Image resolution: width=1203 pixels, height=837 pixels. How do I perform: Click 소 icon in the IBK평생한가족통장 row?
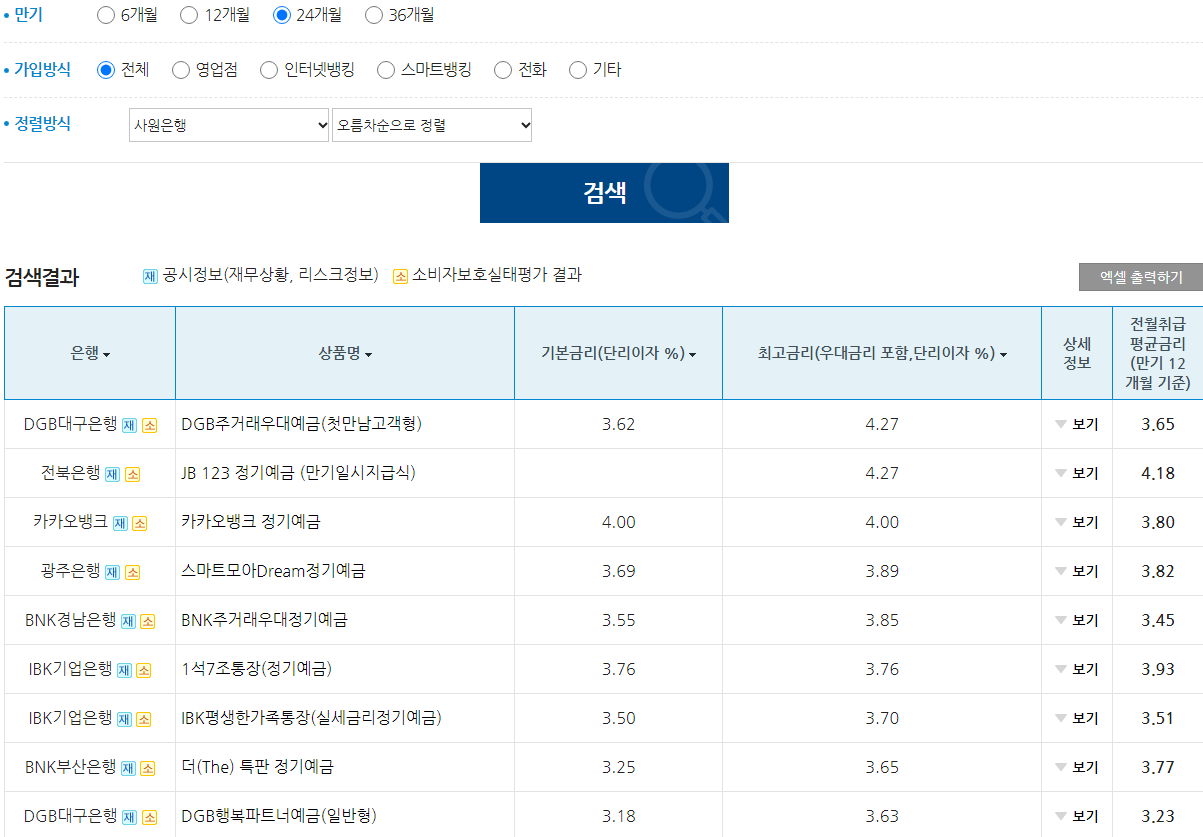(143, 719)
